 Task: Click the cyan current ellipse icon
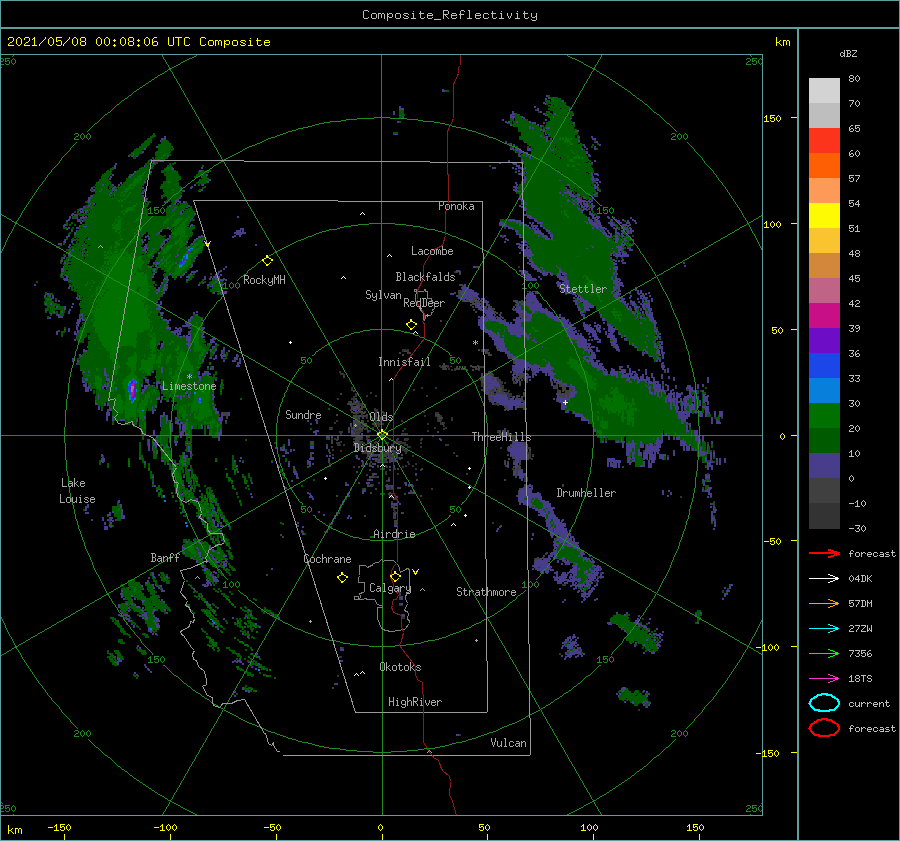coord(824,703)
